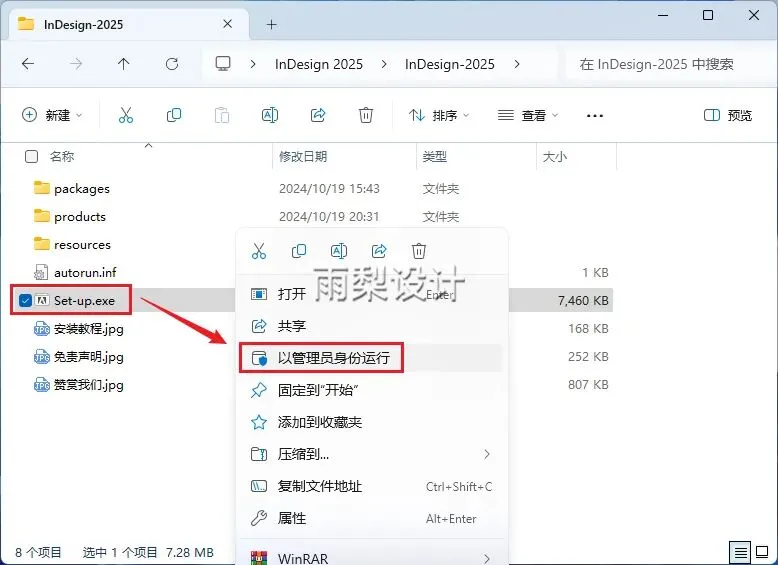Image resolution: width=778 pixels, height=565 pixels.
Task: Open the 查看 view dropdown
Action: [528, 116]
